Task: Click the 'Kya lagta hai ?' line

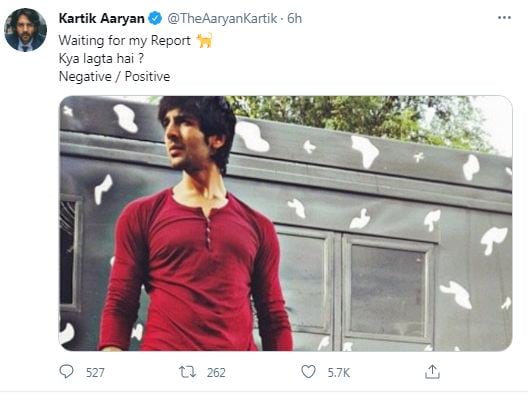Action: (101, 59)
